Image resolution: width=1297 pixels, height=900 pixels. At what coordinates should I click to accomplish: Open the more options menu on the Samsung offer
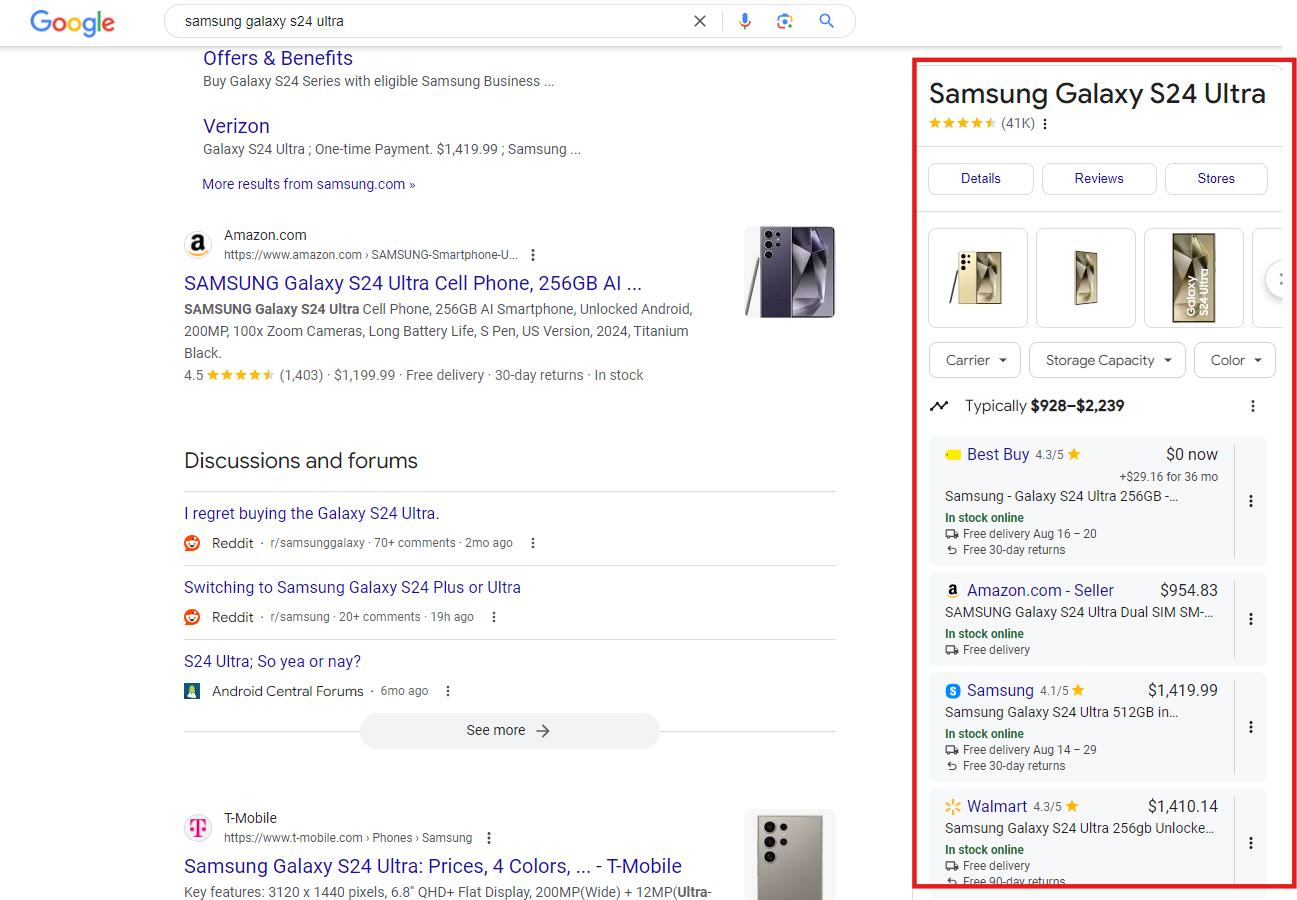[x=1251, y=727]
